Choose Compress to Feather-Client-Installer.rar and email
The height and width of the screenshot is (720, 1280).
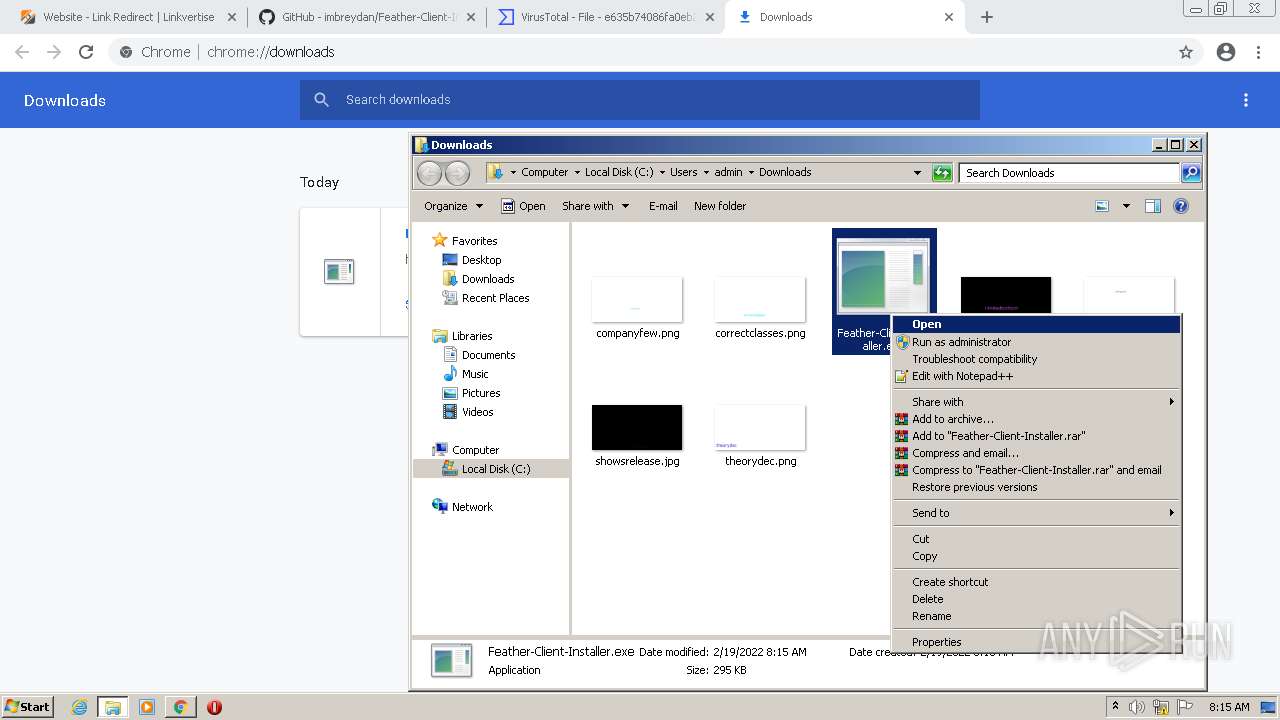tap(1036, 470)
